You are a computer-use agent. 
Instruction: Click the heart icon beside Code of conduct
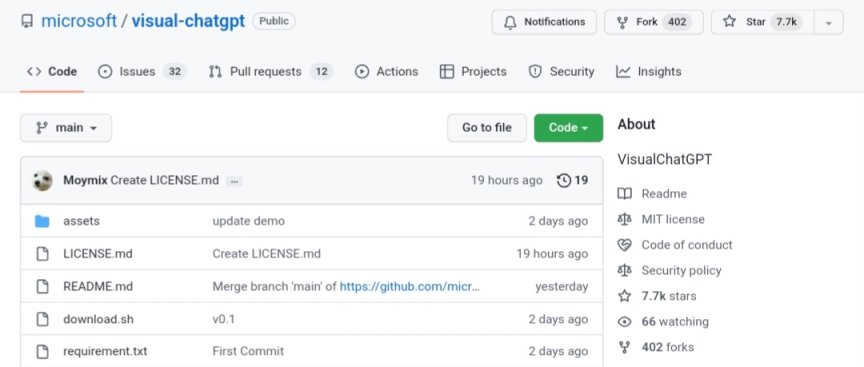point(624,245)
